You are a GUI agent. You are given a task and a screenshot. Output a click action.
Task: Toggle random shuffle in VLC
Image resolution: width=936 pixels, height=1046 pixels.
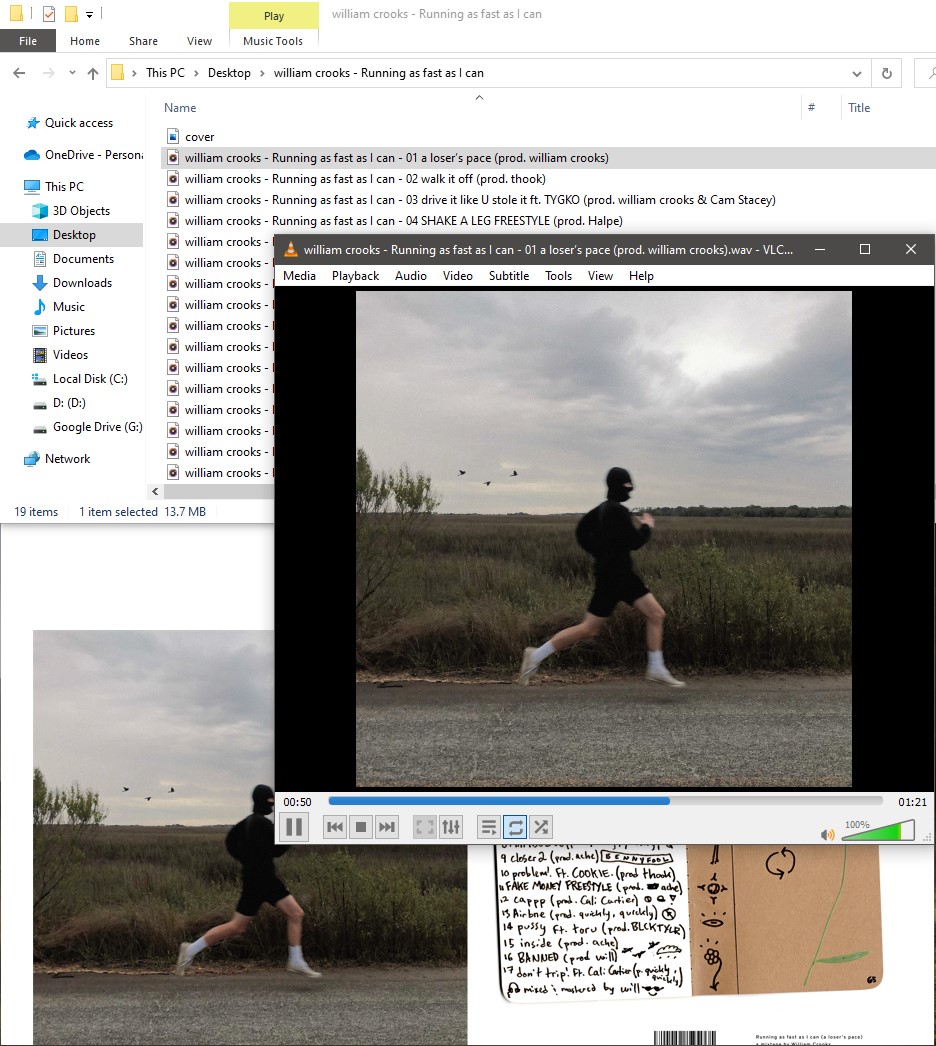click(x=541, y=827)
